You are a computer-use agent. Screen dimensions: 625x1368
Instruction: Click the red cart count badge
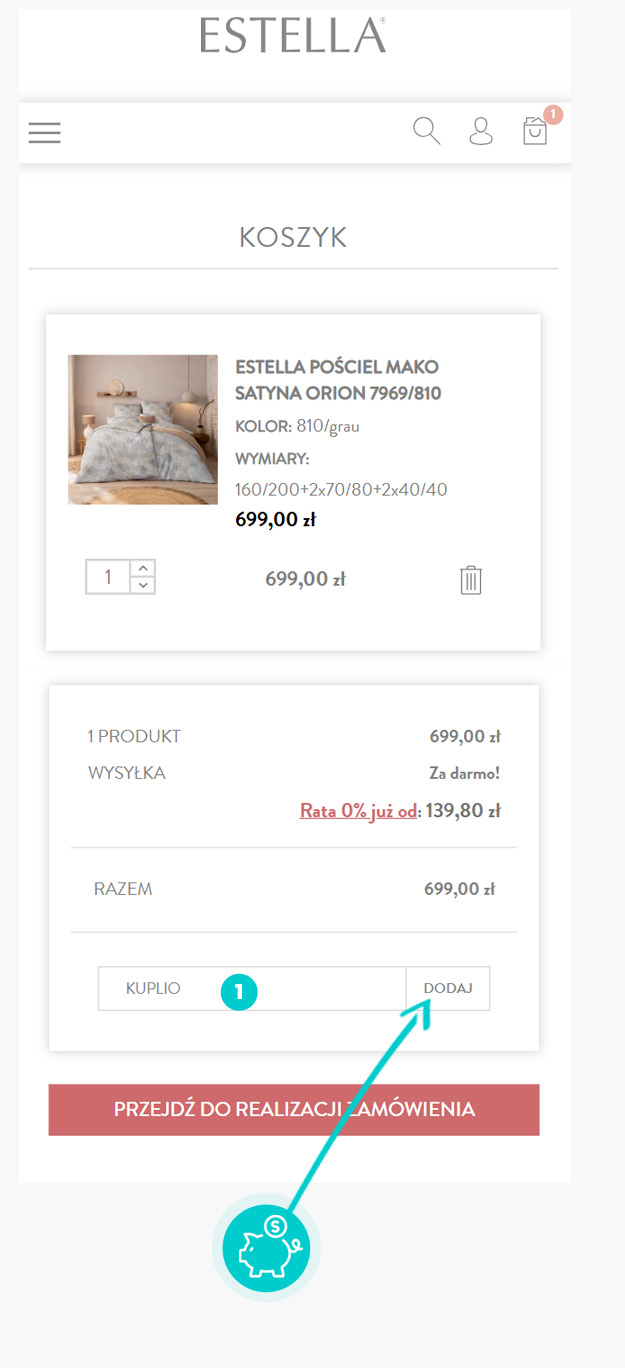[554, 114]
